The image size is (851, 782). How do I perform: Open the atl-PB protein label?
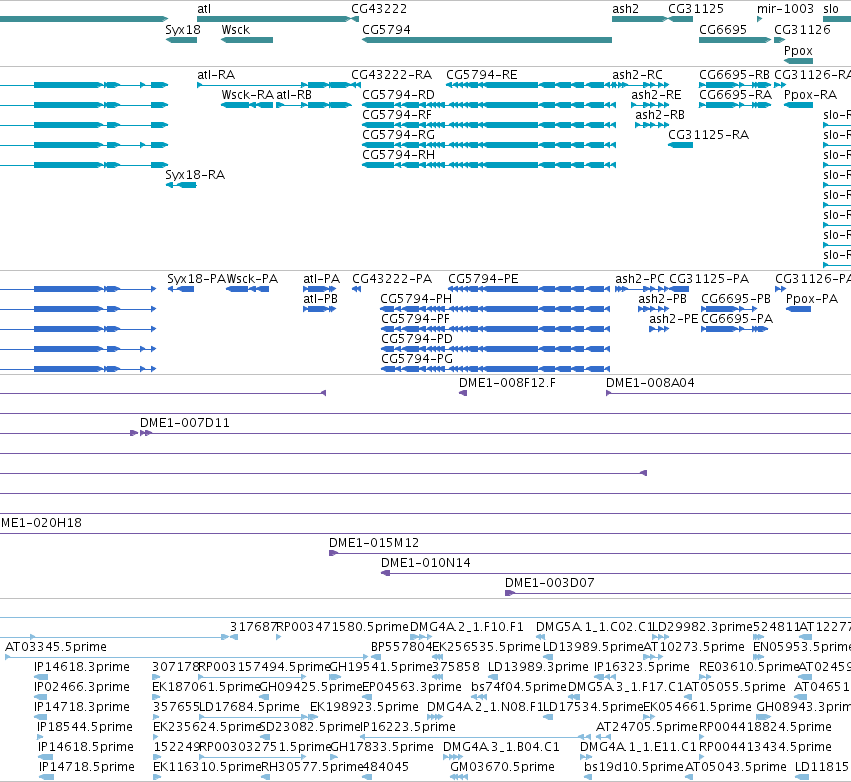[320, 299]
